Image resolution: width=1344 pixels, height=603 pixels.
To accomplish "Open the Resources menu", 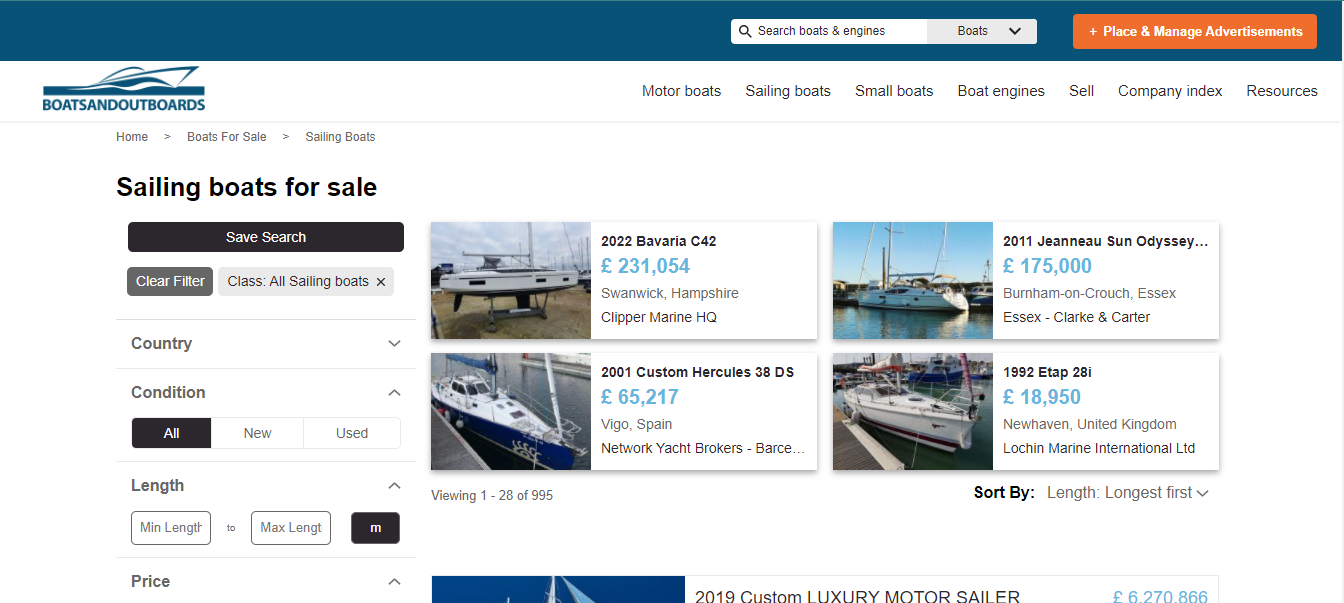I will (x=1282, y=91).
